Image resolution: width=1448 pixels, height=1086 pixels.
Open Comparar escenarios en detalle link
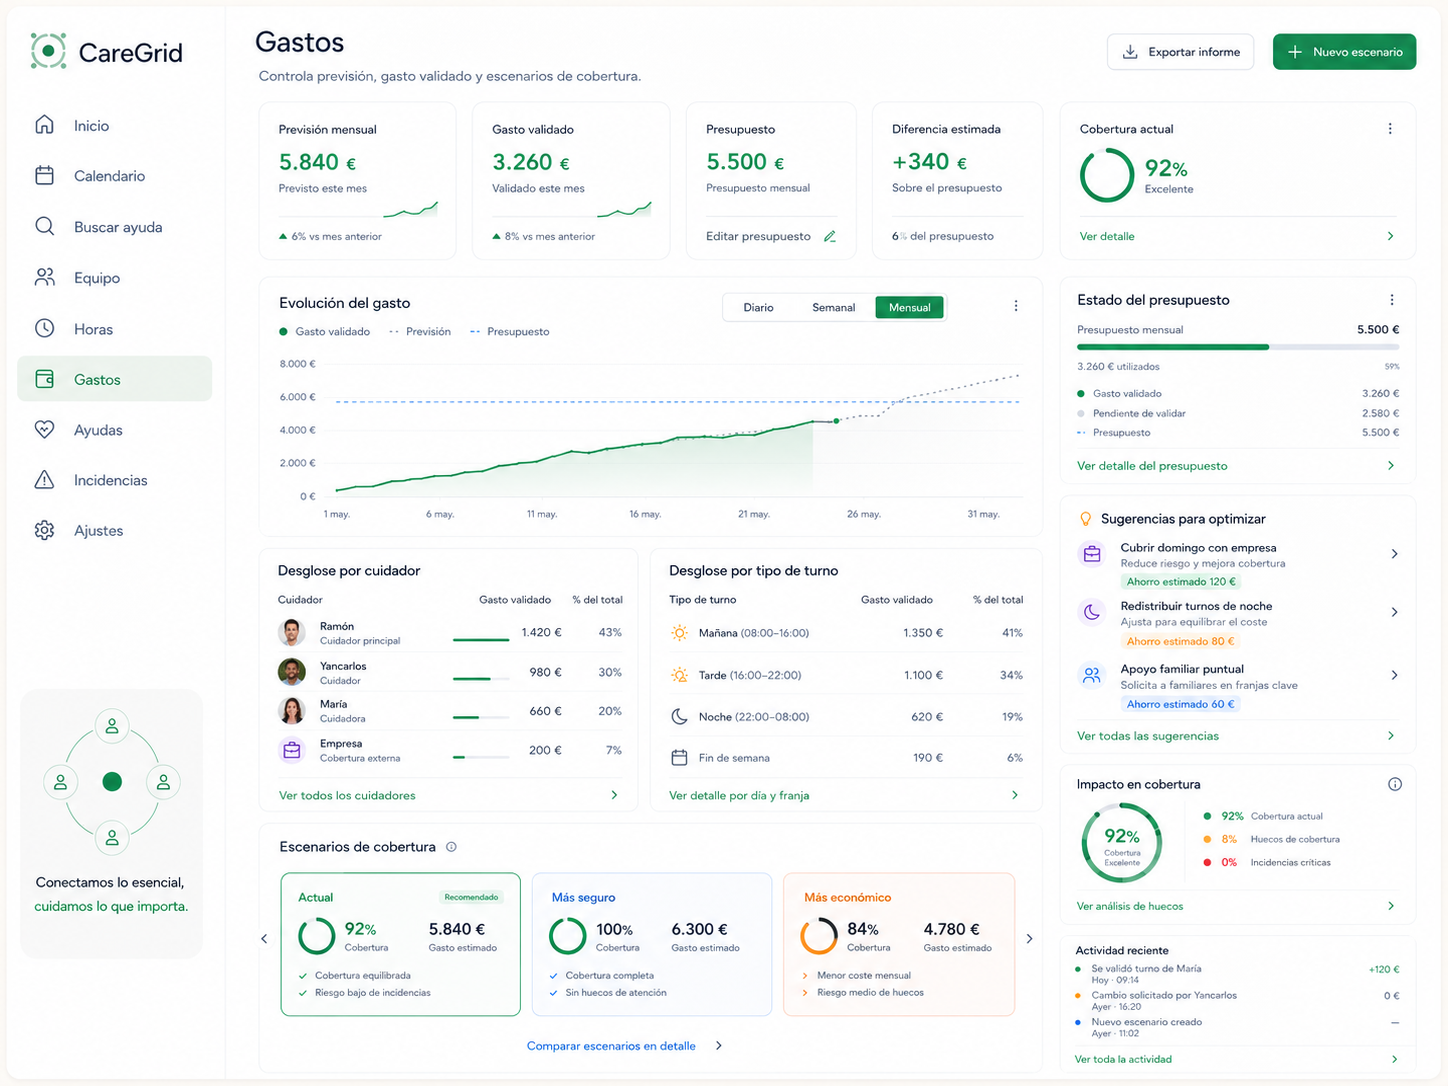611,1046
